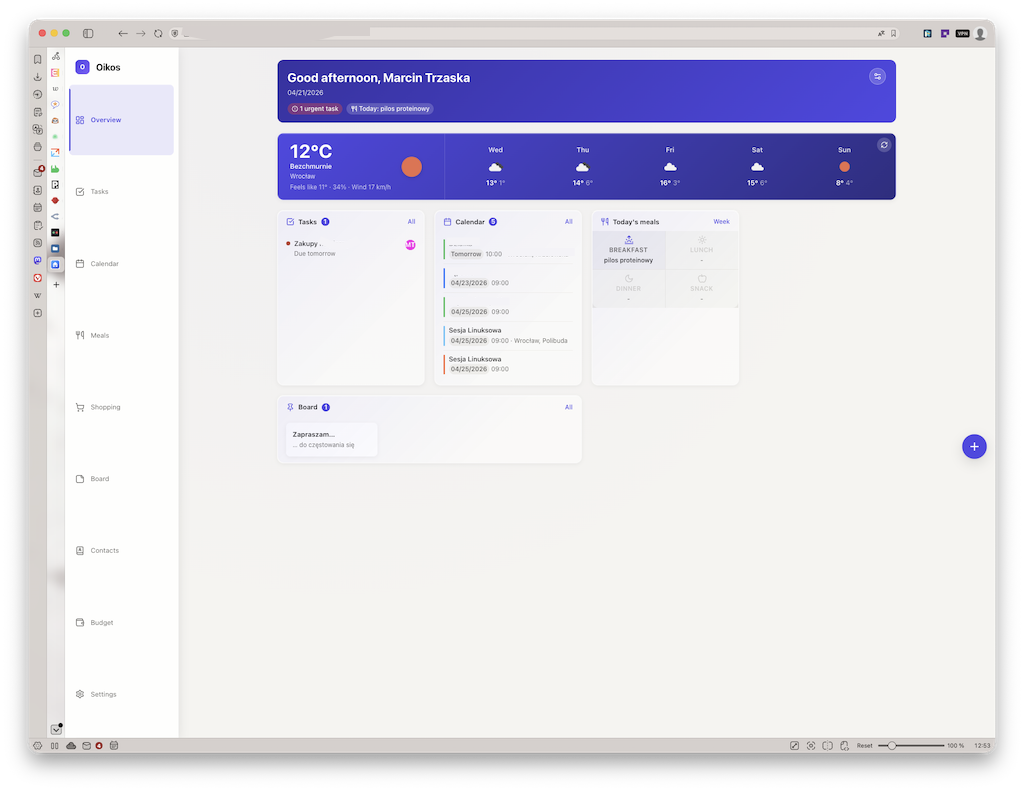This screenshot has height=791, width=1024.
Task: Click the shield tracker blocker icon
Action: click(174, 33)
